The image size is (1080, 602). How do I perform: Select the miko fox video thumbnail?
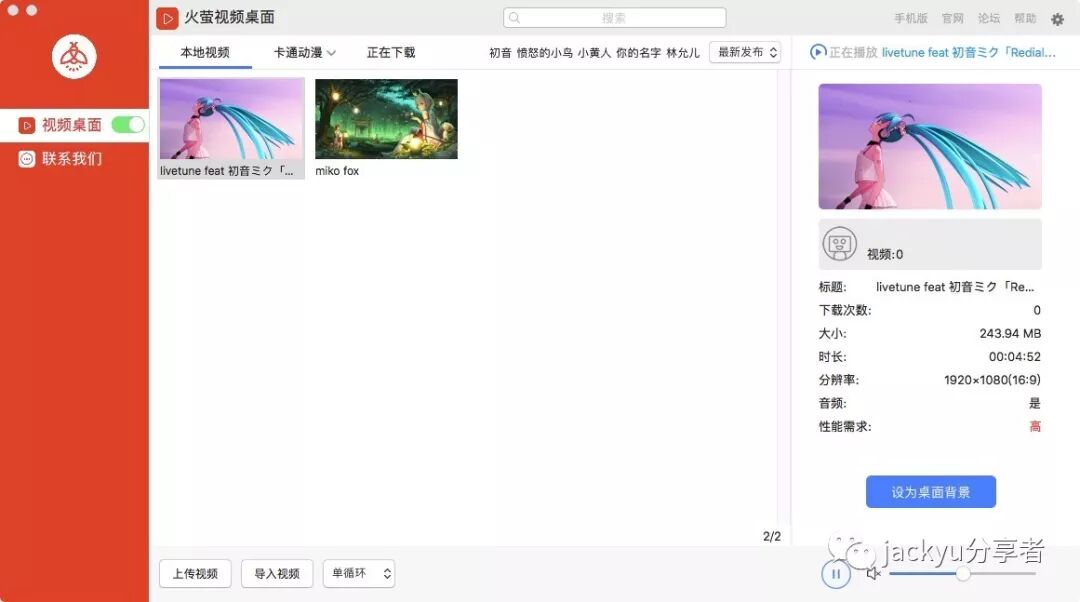pos(386,118)
